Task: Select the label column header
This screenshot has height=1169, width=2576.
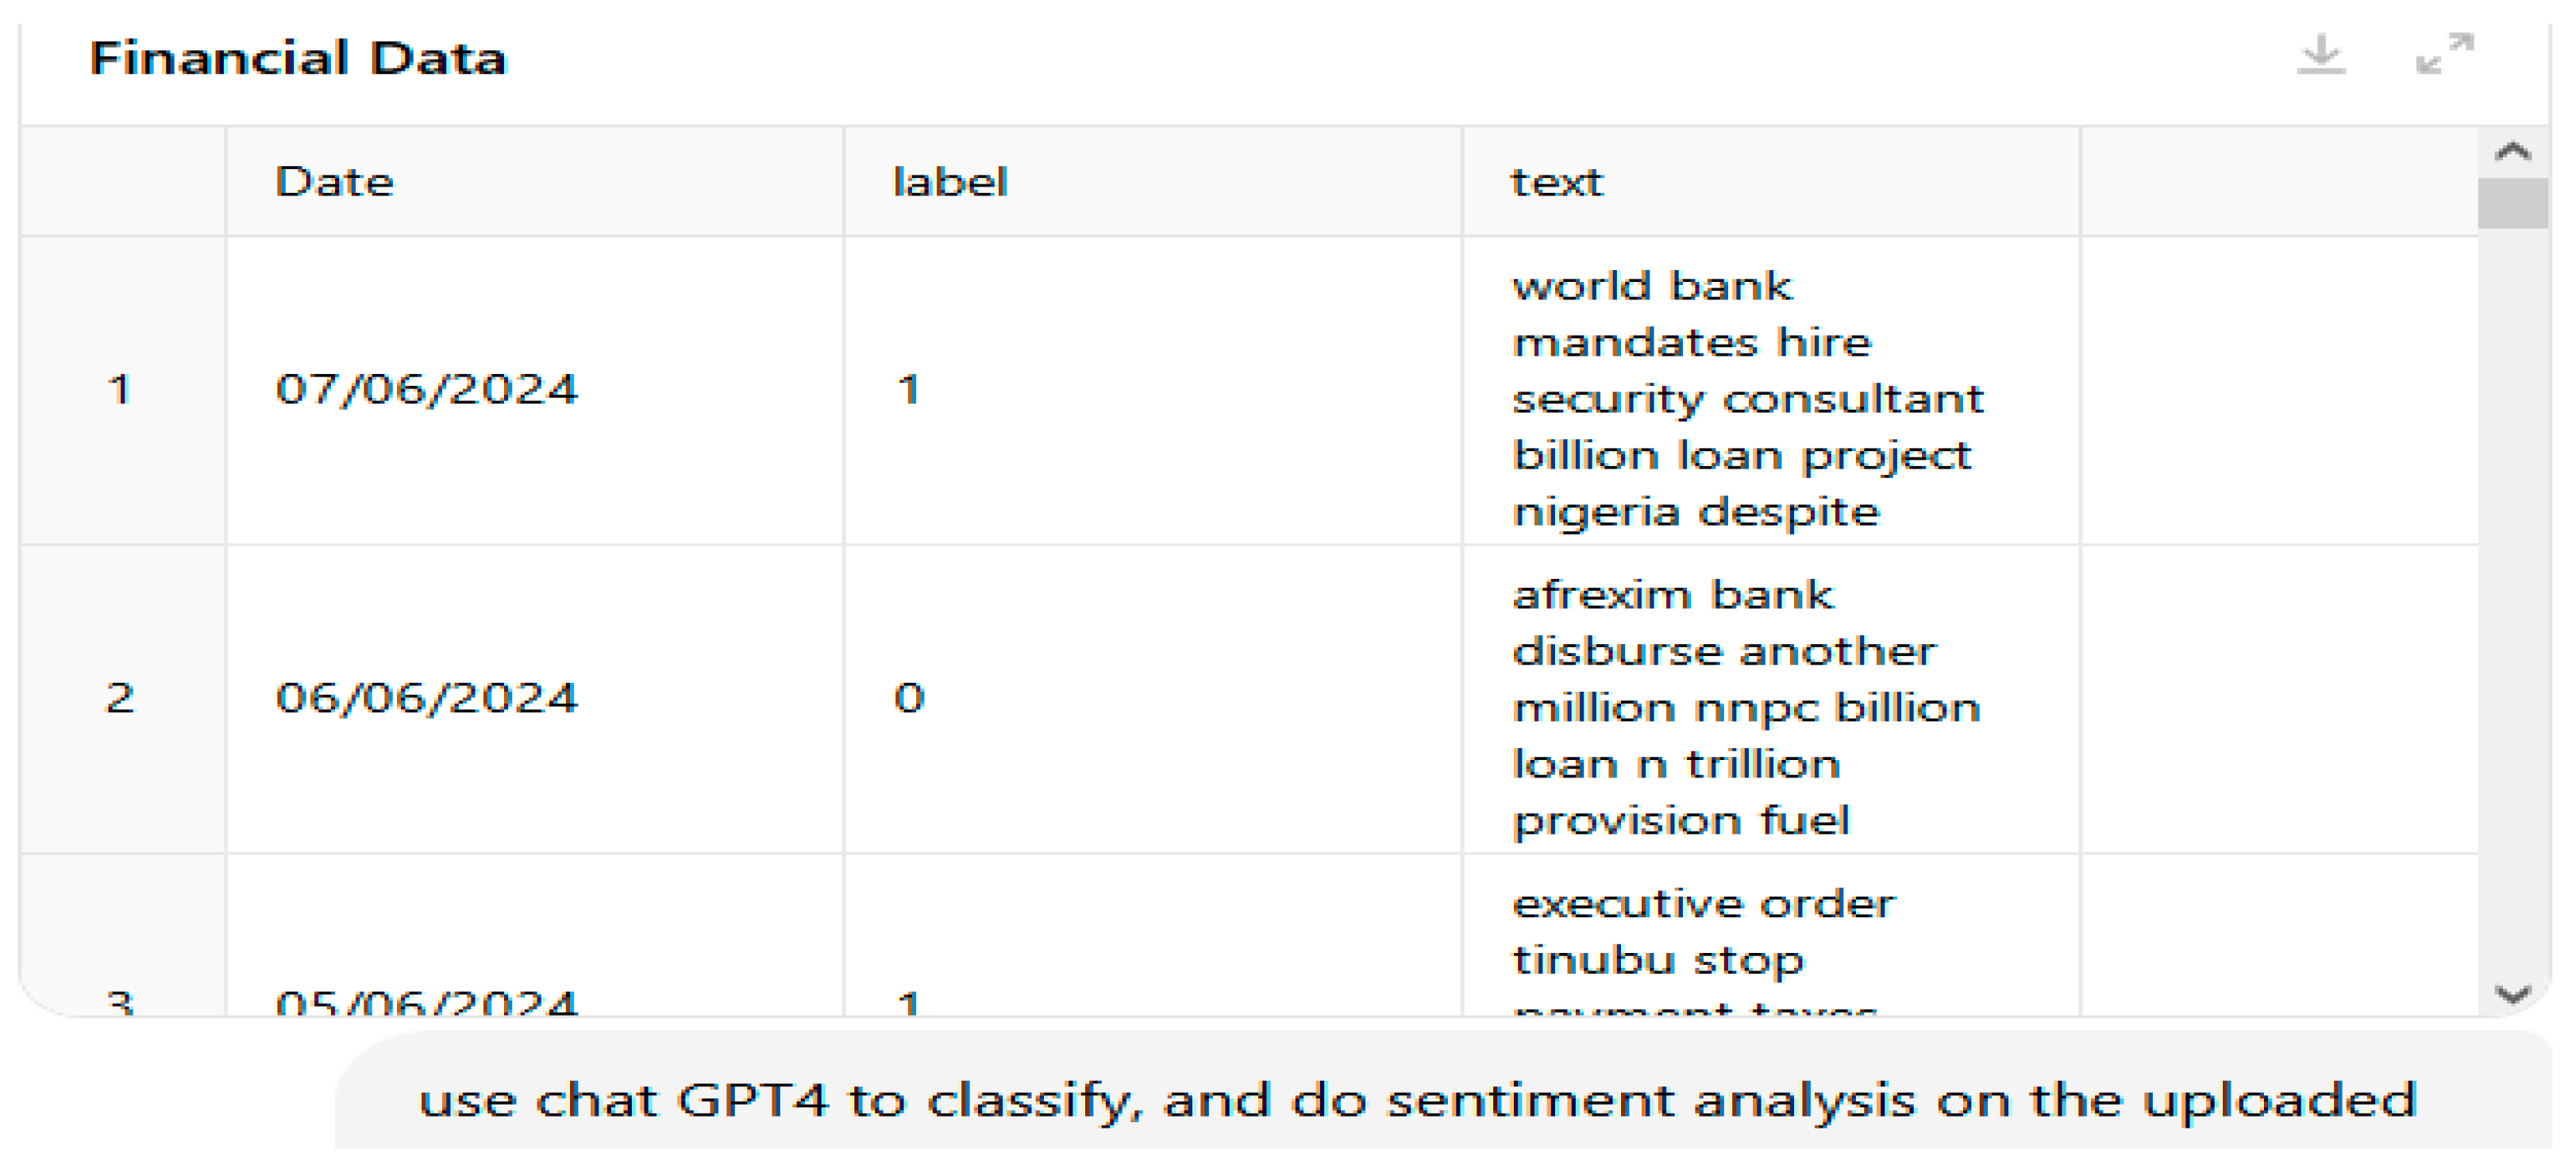Action: tap(950, 182)
